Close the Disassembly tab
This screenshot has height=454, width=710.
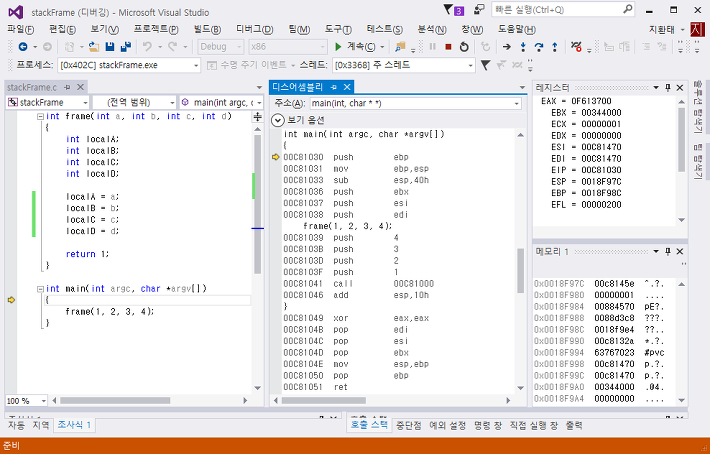tap(347, 87)
